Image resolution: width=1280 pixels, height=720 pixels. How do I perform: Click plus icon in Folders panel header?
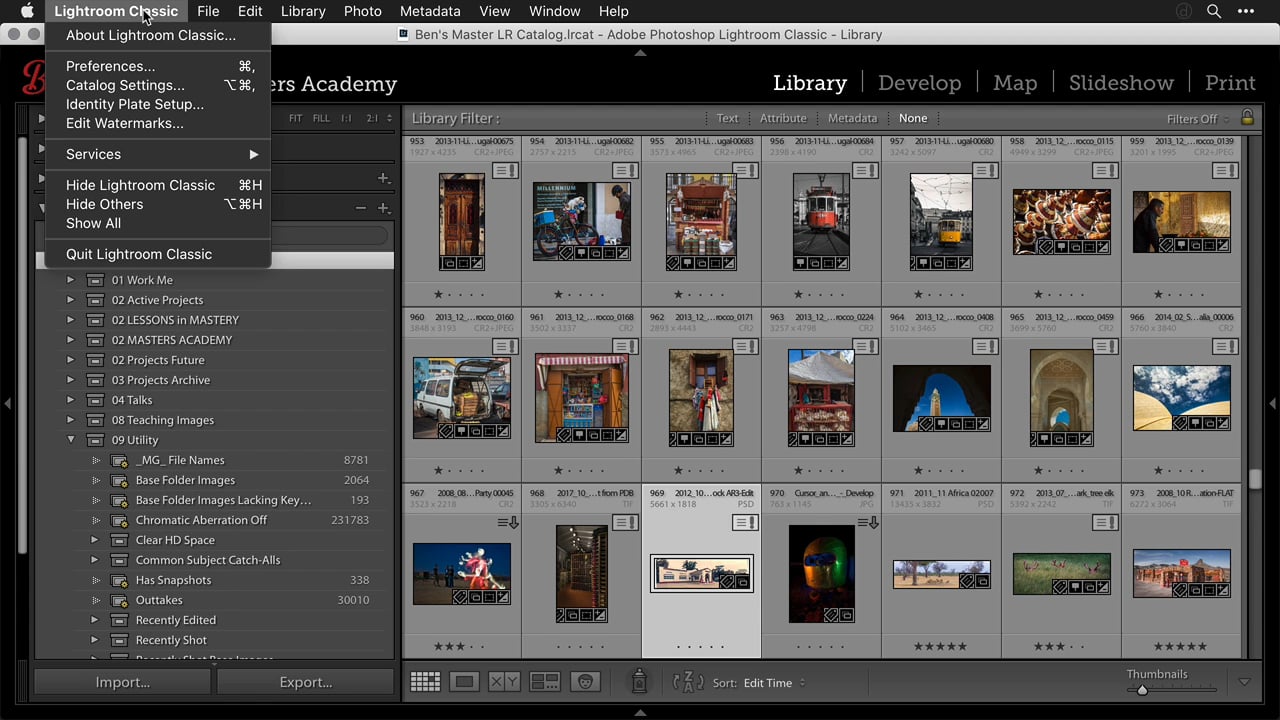[383, 178]
